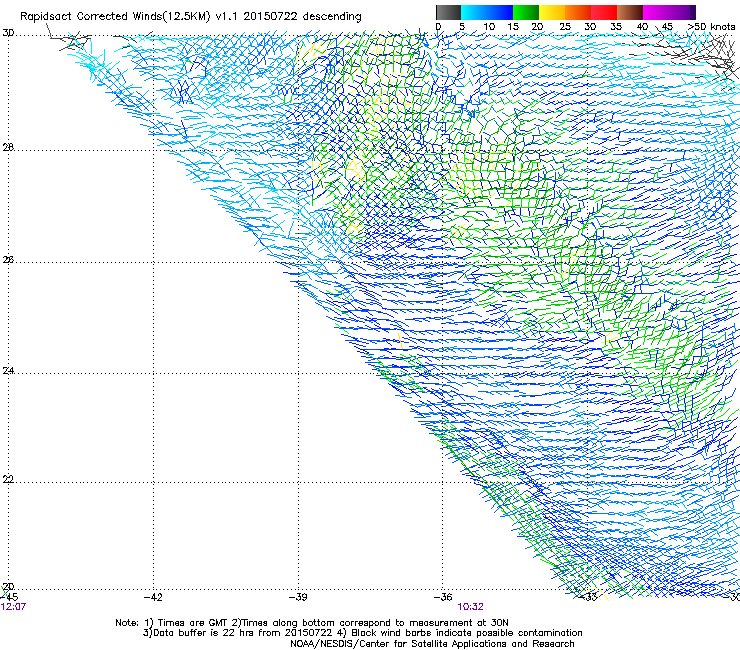Click the orange 25-30 knots color swatch
The width and height of the screenshot is (740, 650).
578,12
